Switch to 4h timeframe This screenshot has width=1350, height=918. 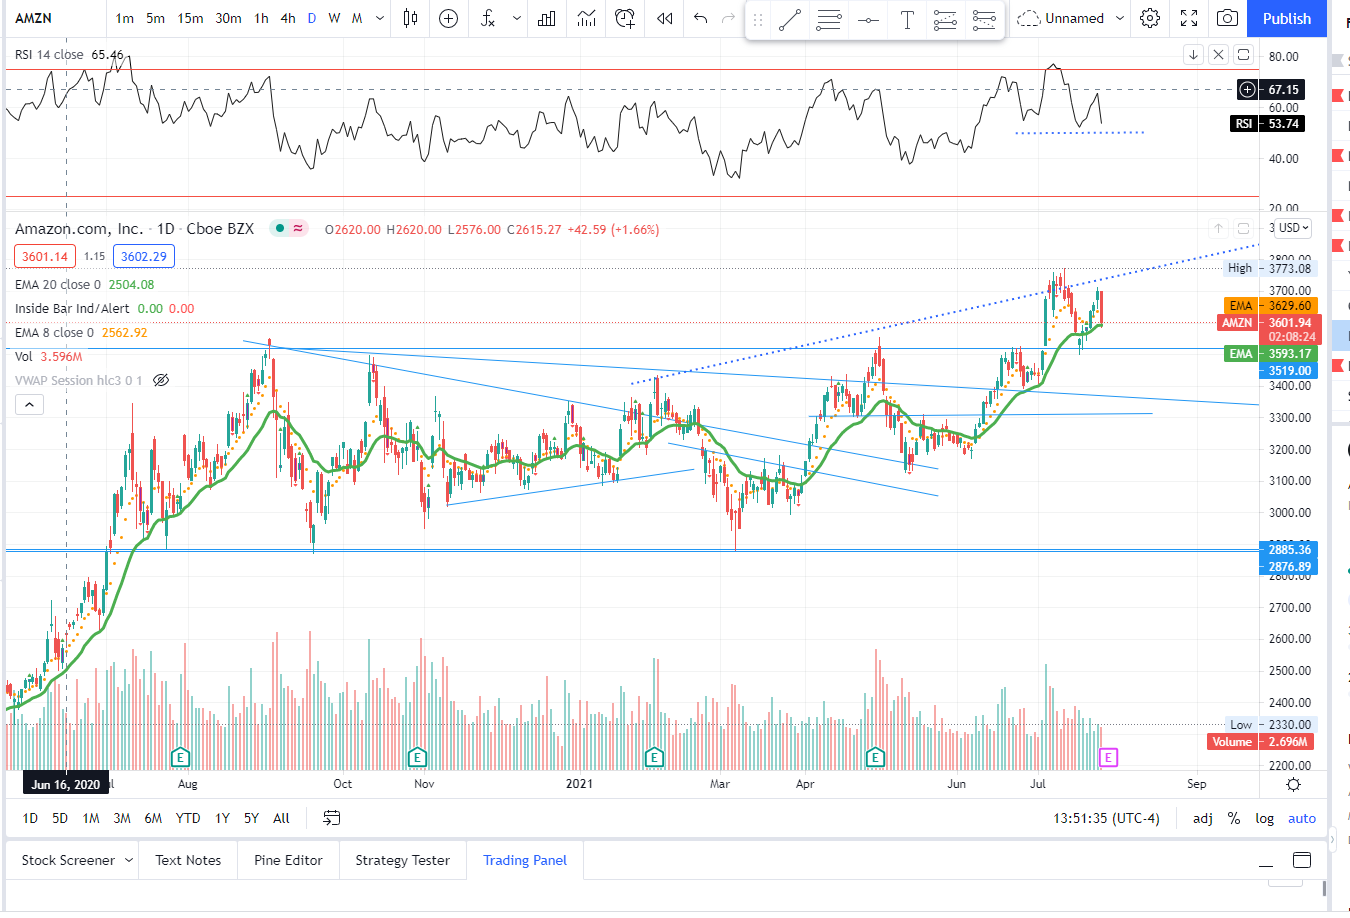tap(288, 18)
